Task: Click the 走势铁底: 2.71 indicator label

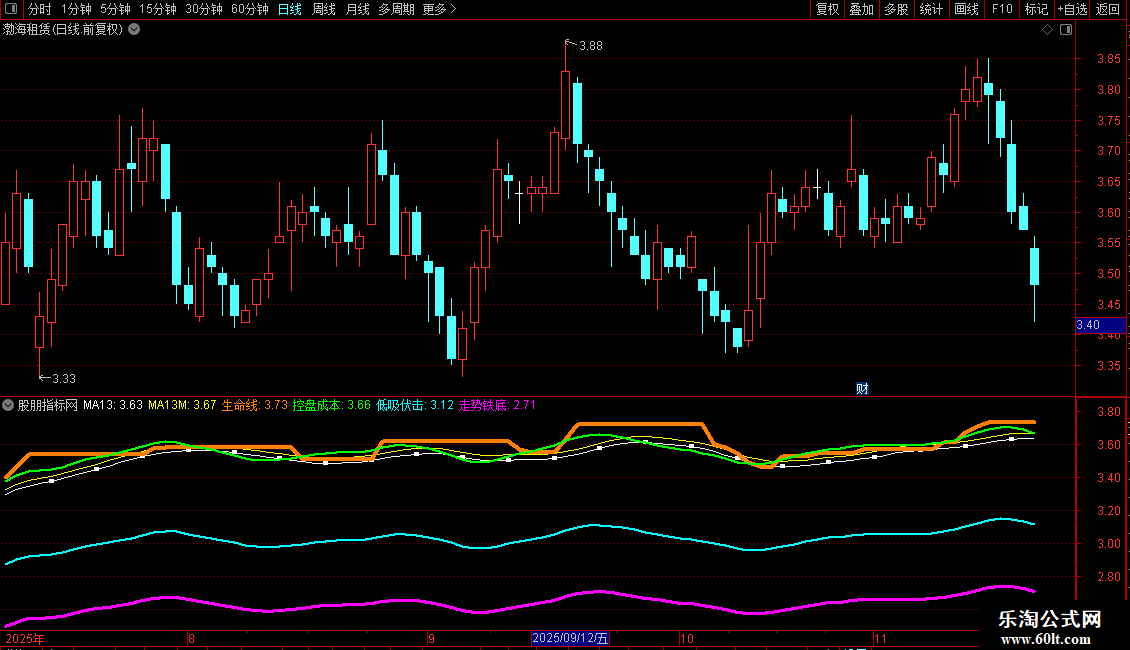Action: pos(497,405)
